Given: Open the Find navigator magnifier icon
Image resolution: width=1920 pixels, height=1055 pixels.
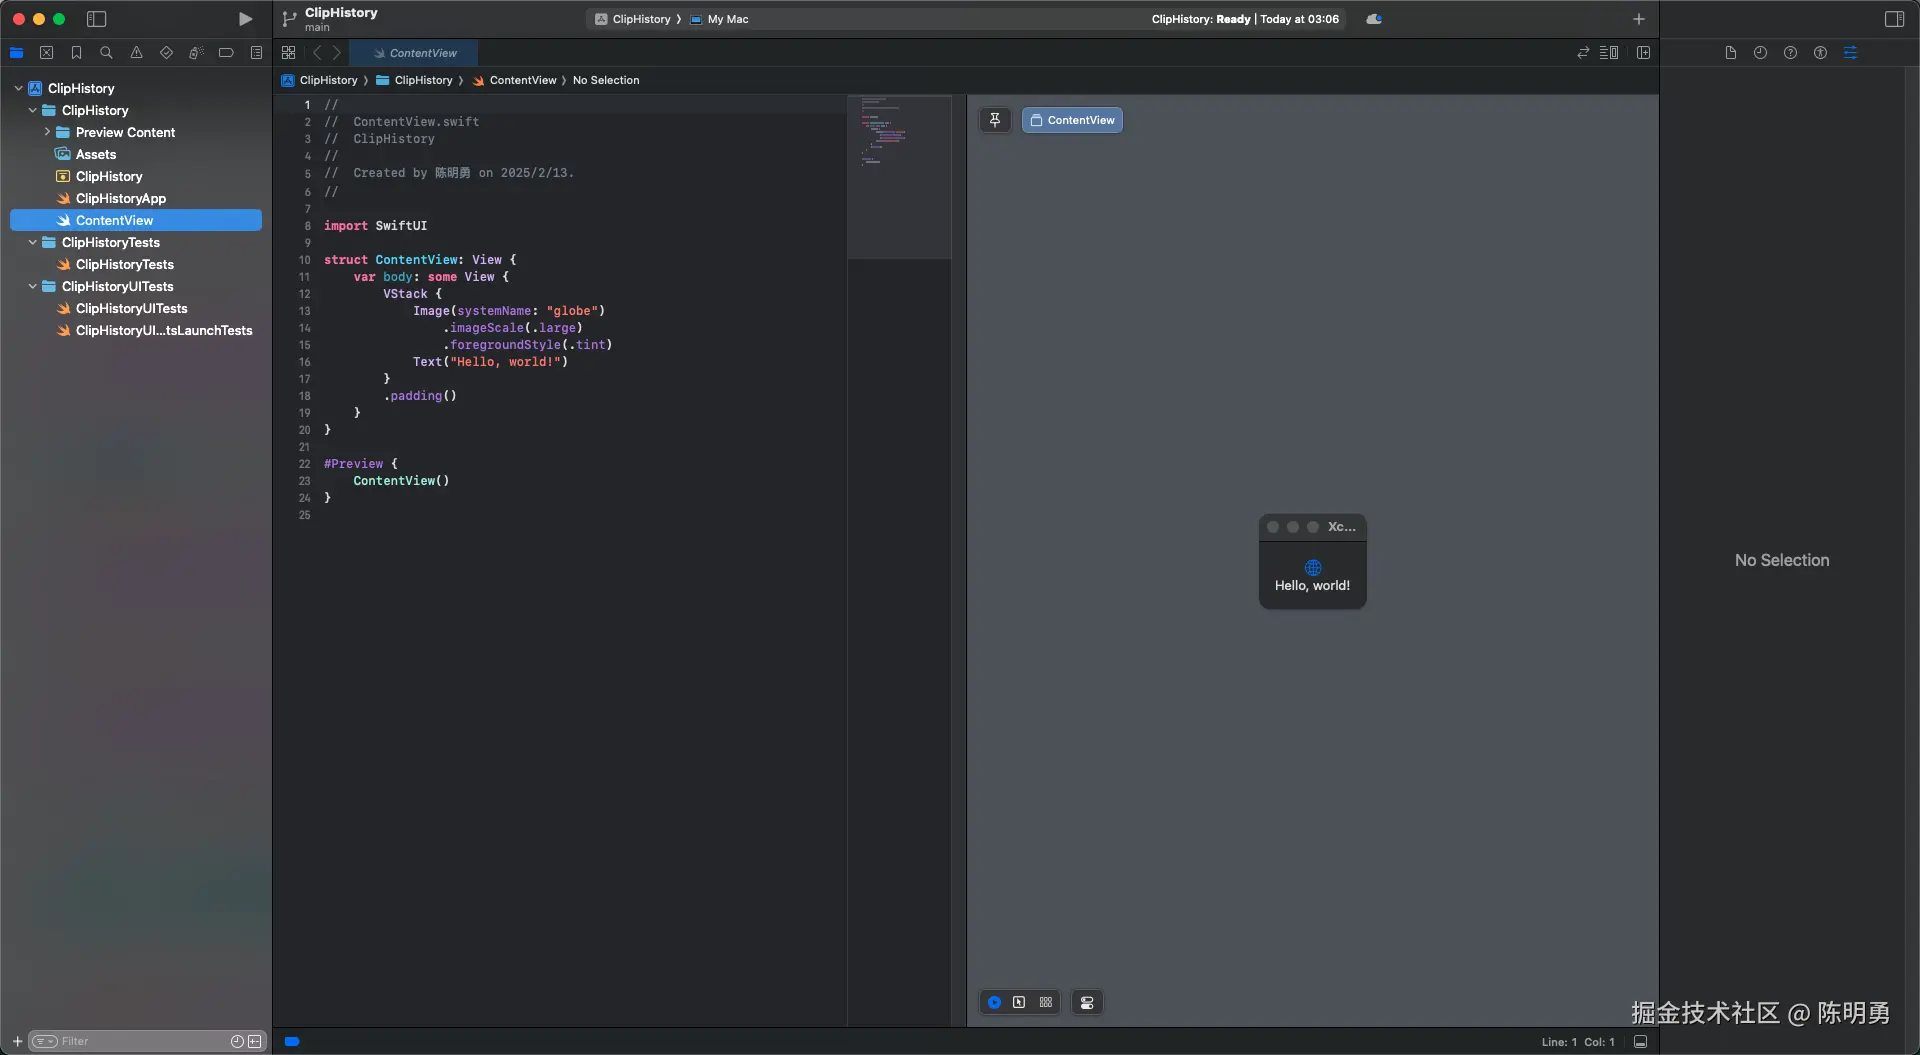Looking at the screenshot, I should tap(106, 53).
